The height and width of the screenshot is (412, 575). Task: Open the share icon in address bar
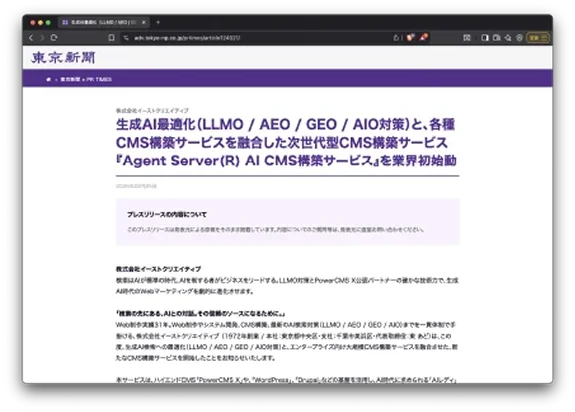(x=396, y=38)
